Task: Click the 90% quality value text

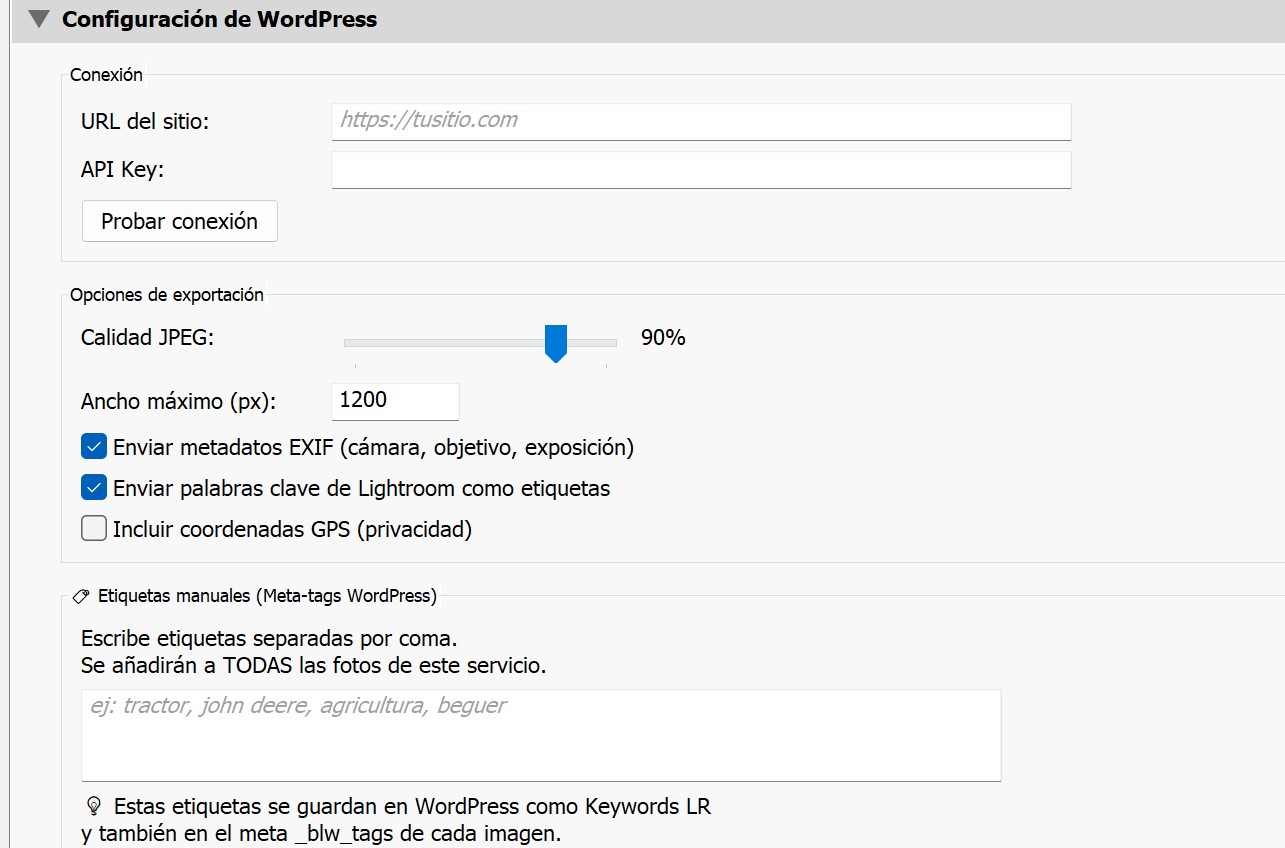Action: (x=663, y=338)
